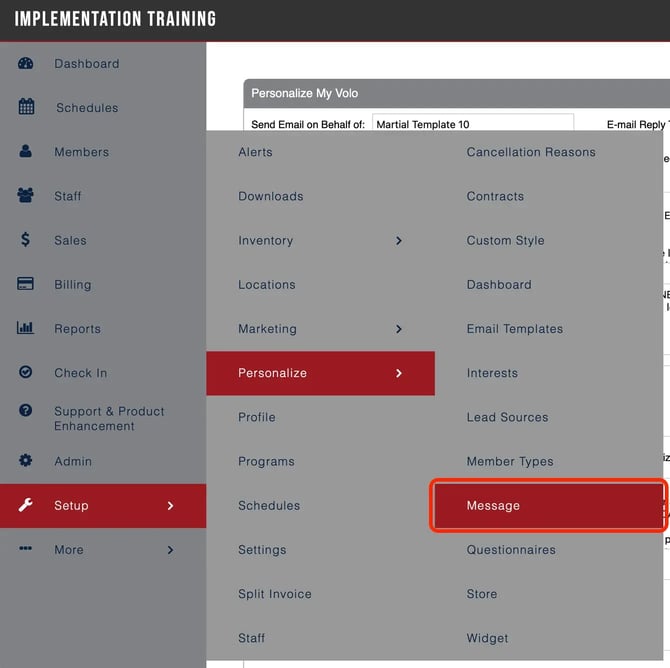Select Email Templates from Personalize menu

pyautogui.click(x=514, y=329)
